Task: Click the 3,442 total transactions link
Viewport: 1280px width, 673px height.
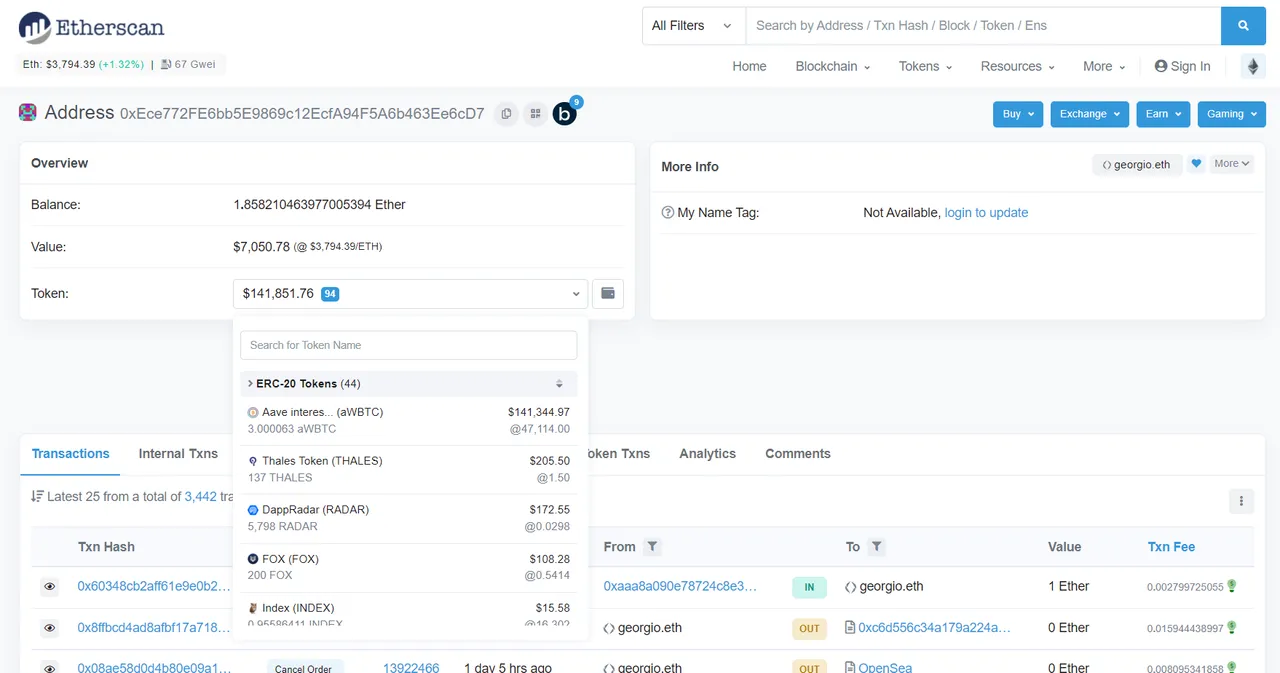Action: (200, 496)
